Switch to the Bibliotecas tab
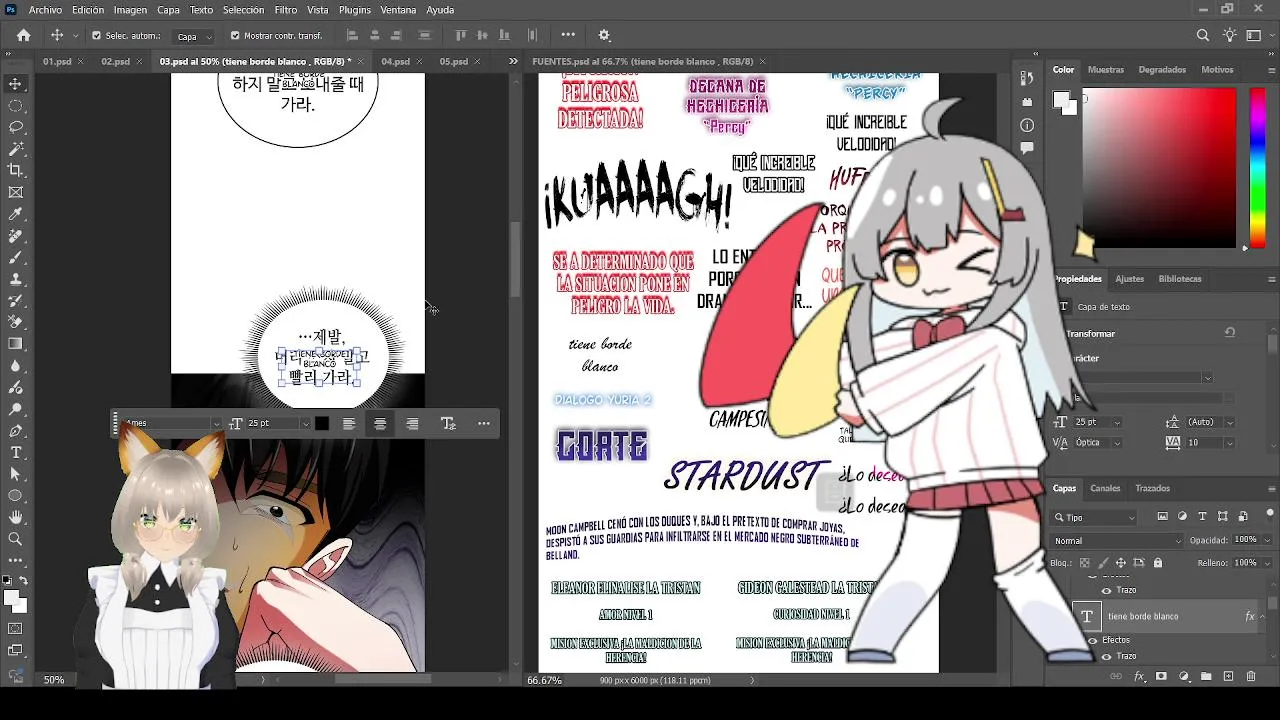This screenshot has height=720, width=1280. point(1180,279)
